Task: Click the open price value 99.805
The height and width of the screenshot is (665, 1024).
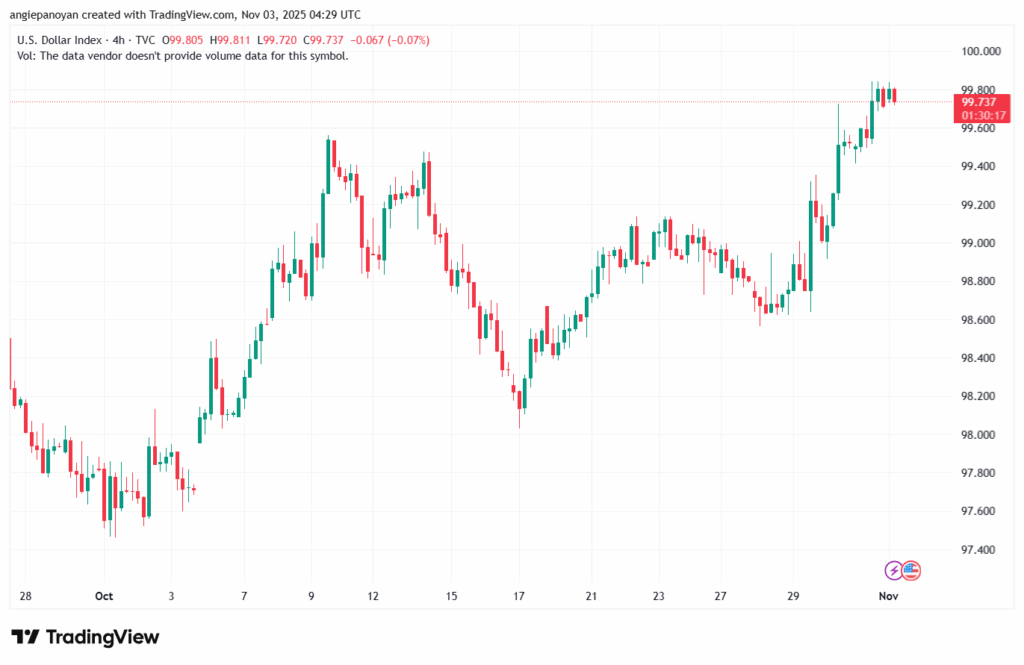Action: (x=185, y=39)
